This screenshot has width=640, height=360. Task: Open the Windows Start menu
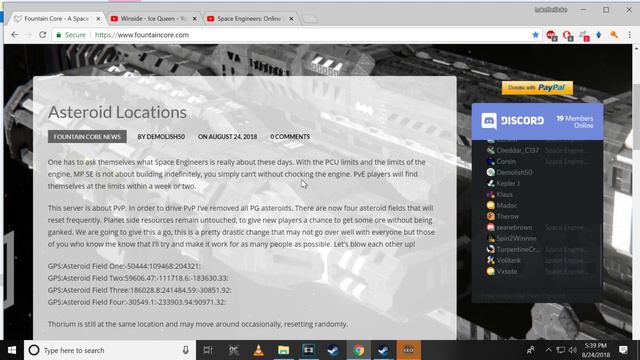coord(12,350)
